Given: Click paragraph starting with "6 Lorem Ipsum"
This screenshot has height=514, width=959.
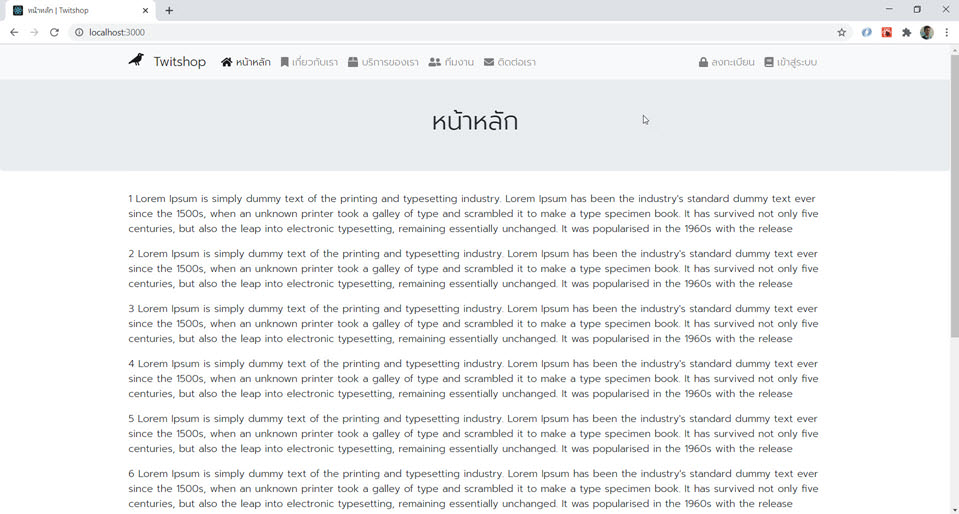Looking at the screenshot, I should 473,489.
